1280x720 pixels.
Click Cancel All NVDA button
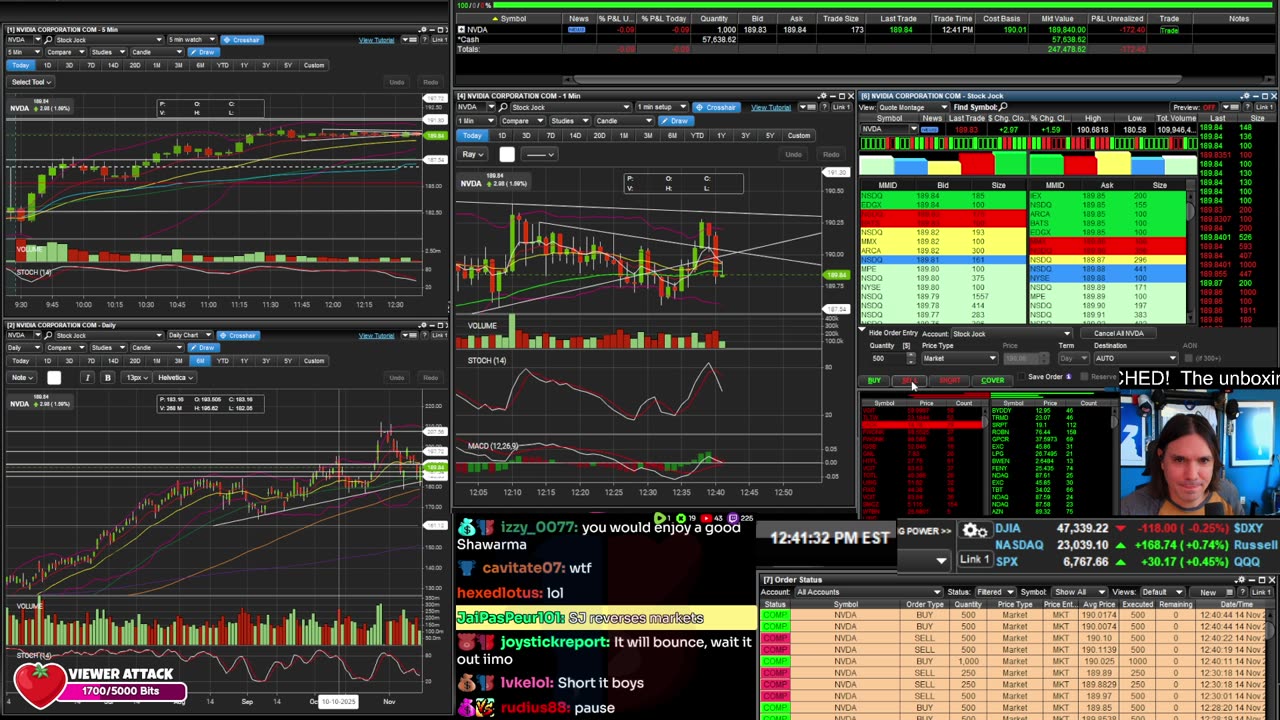click(x=1118, y=333)
